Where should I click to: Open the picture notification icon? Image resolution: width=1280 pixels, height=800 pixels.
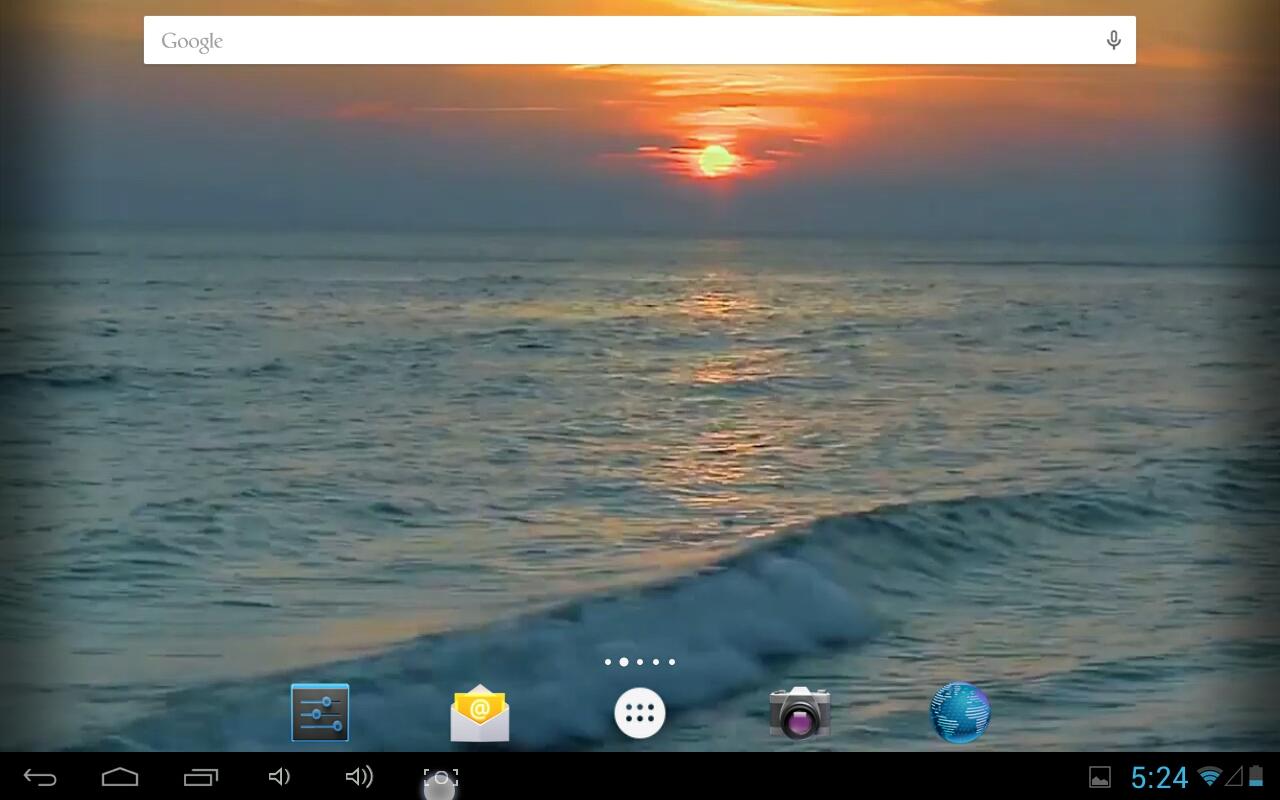tap(1100, 777)
